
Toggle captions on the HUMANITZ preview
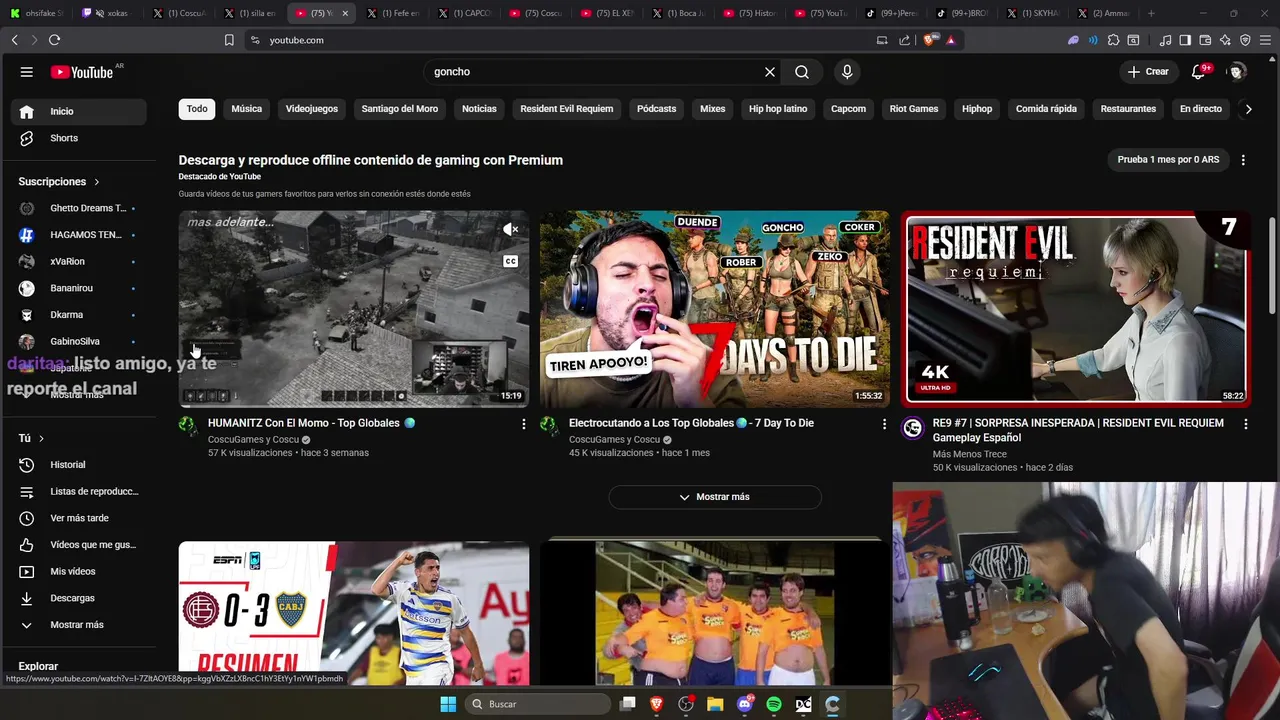coord(510,262)
